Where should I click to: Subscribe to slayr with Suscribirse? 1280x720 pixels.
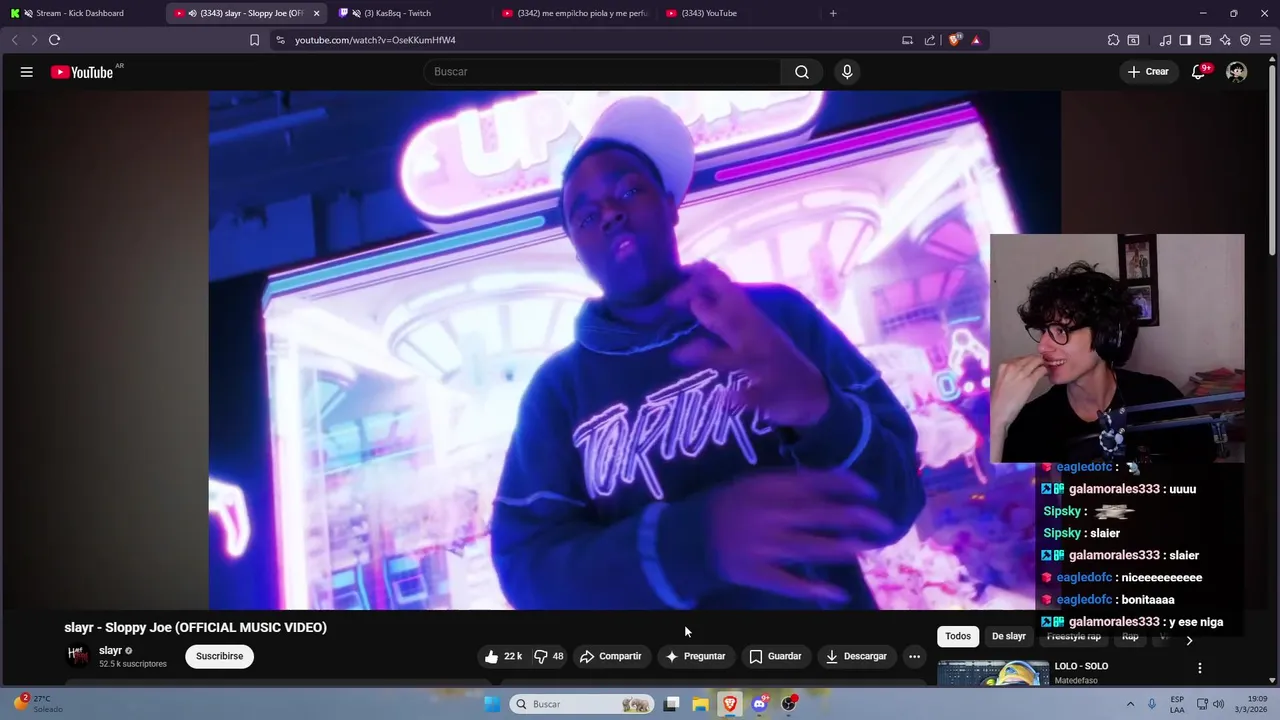[x=219, y=656]
